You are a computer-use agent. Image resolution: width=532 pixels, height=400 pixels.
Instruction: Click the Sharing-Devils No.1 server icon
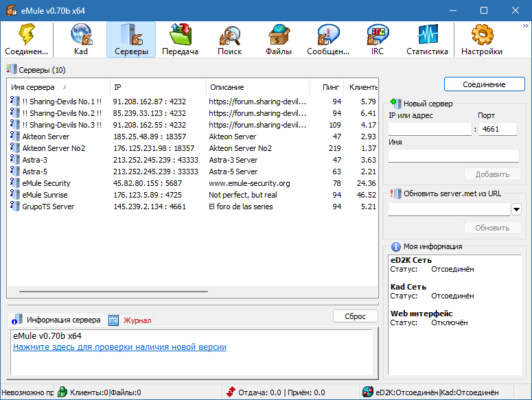click(15, 101)
